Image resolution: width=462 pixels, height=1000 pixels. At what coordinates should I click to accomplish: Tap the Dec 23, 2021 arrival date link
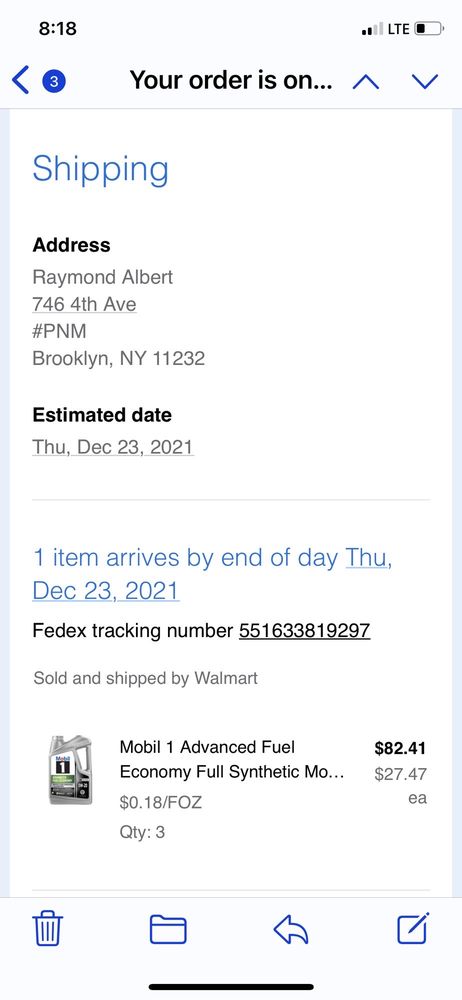coord(106,591)
